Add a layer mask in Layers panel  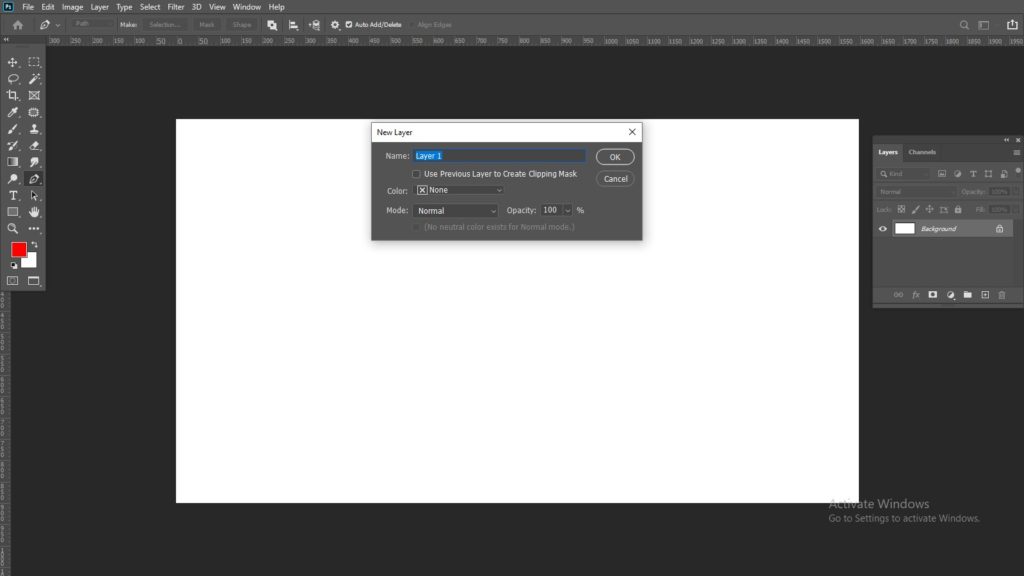(x=933, y=295)
